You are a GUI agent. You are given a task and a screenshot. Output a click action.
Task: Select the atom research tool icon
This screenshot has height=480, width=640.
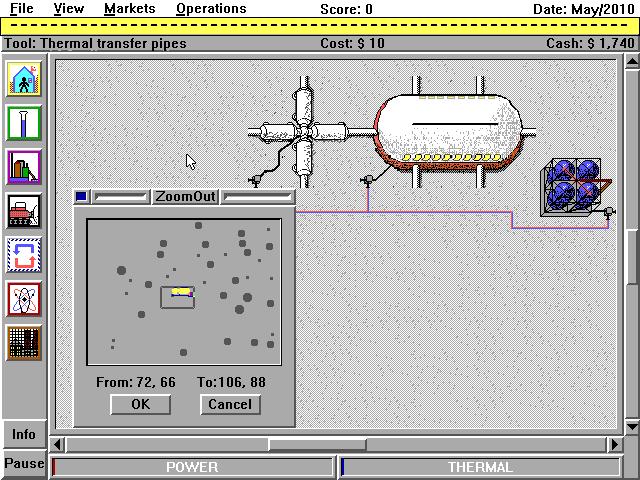point(24,299)
